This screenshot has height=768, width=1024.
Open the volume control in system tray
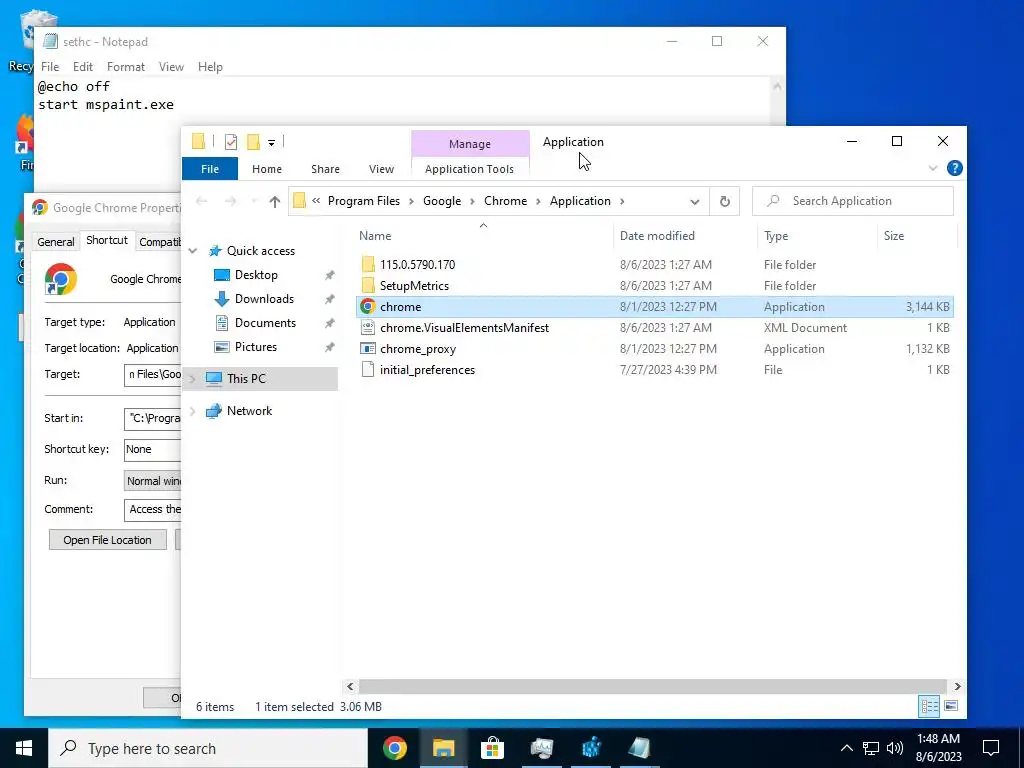tap(895, 748)
